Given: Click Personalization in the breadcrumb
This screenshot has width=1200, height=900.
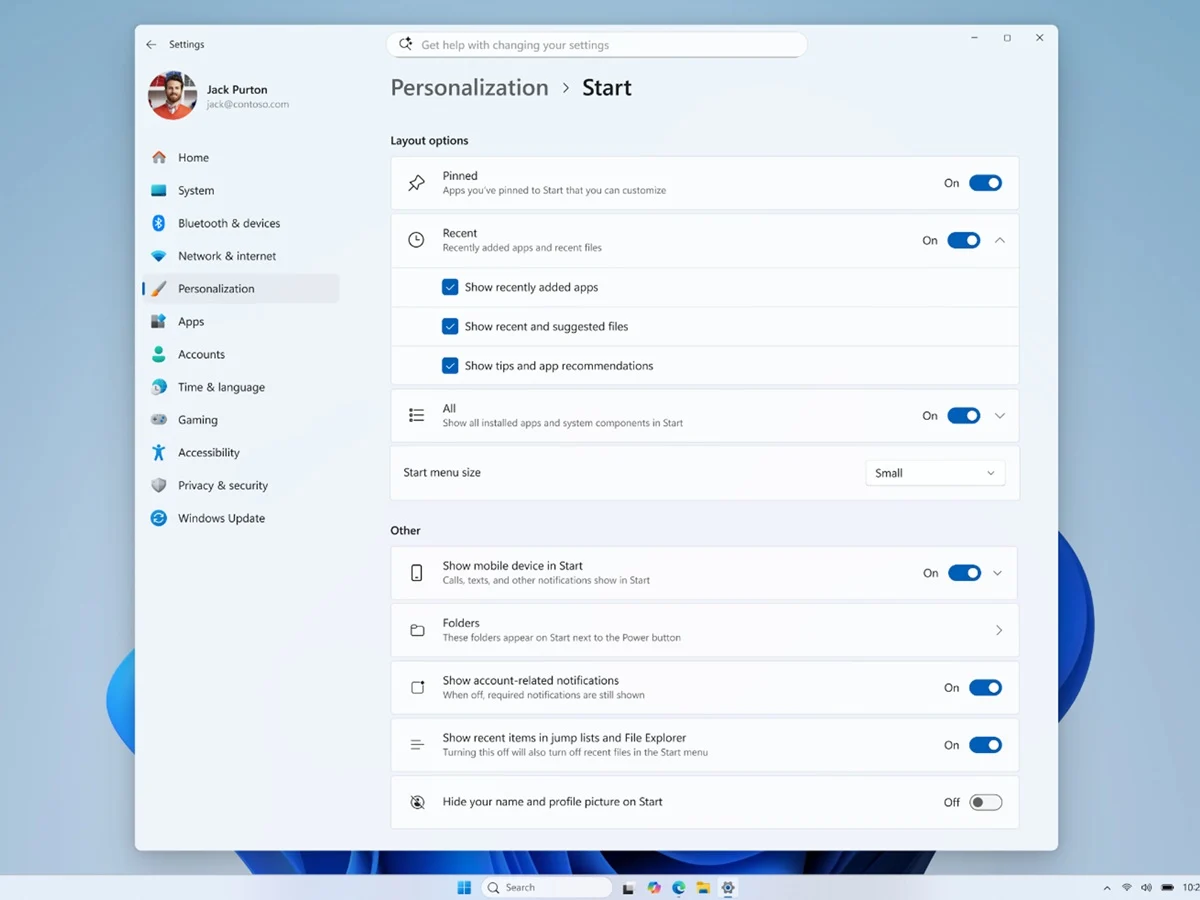Looking at the screenshot, I should coord(469,88).
